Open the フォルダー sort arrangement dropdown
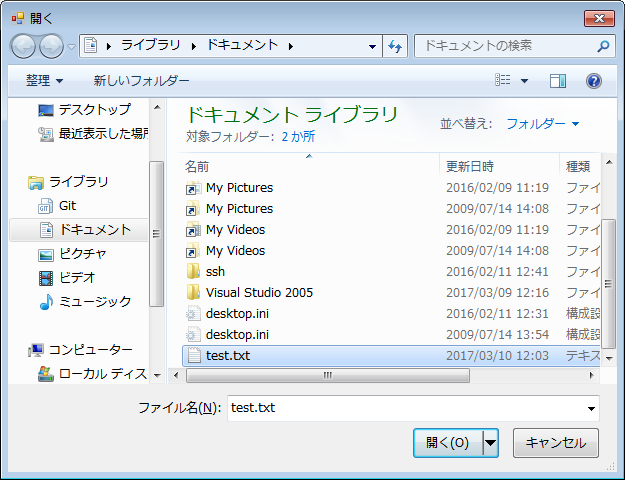The width and height of the screenshot is (625, 480). [542, 124]
